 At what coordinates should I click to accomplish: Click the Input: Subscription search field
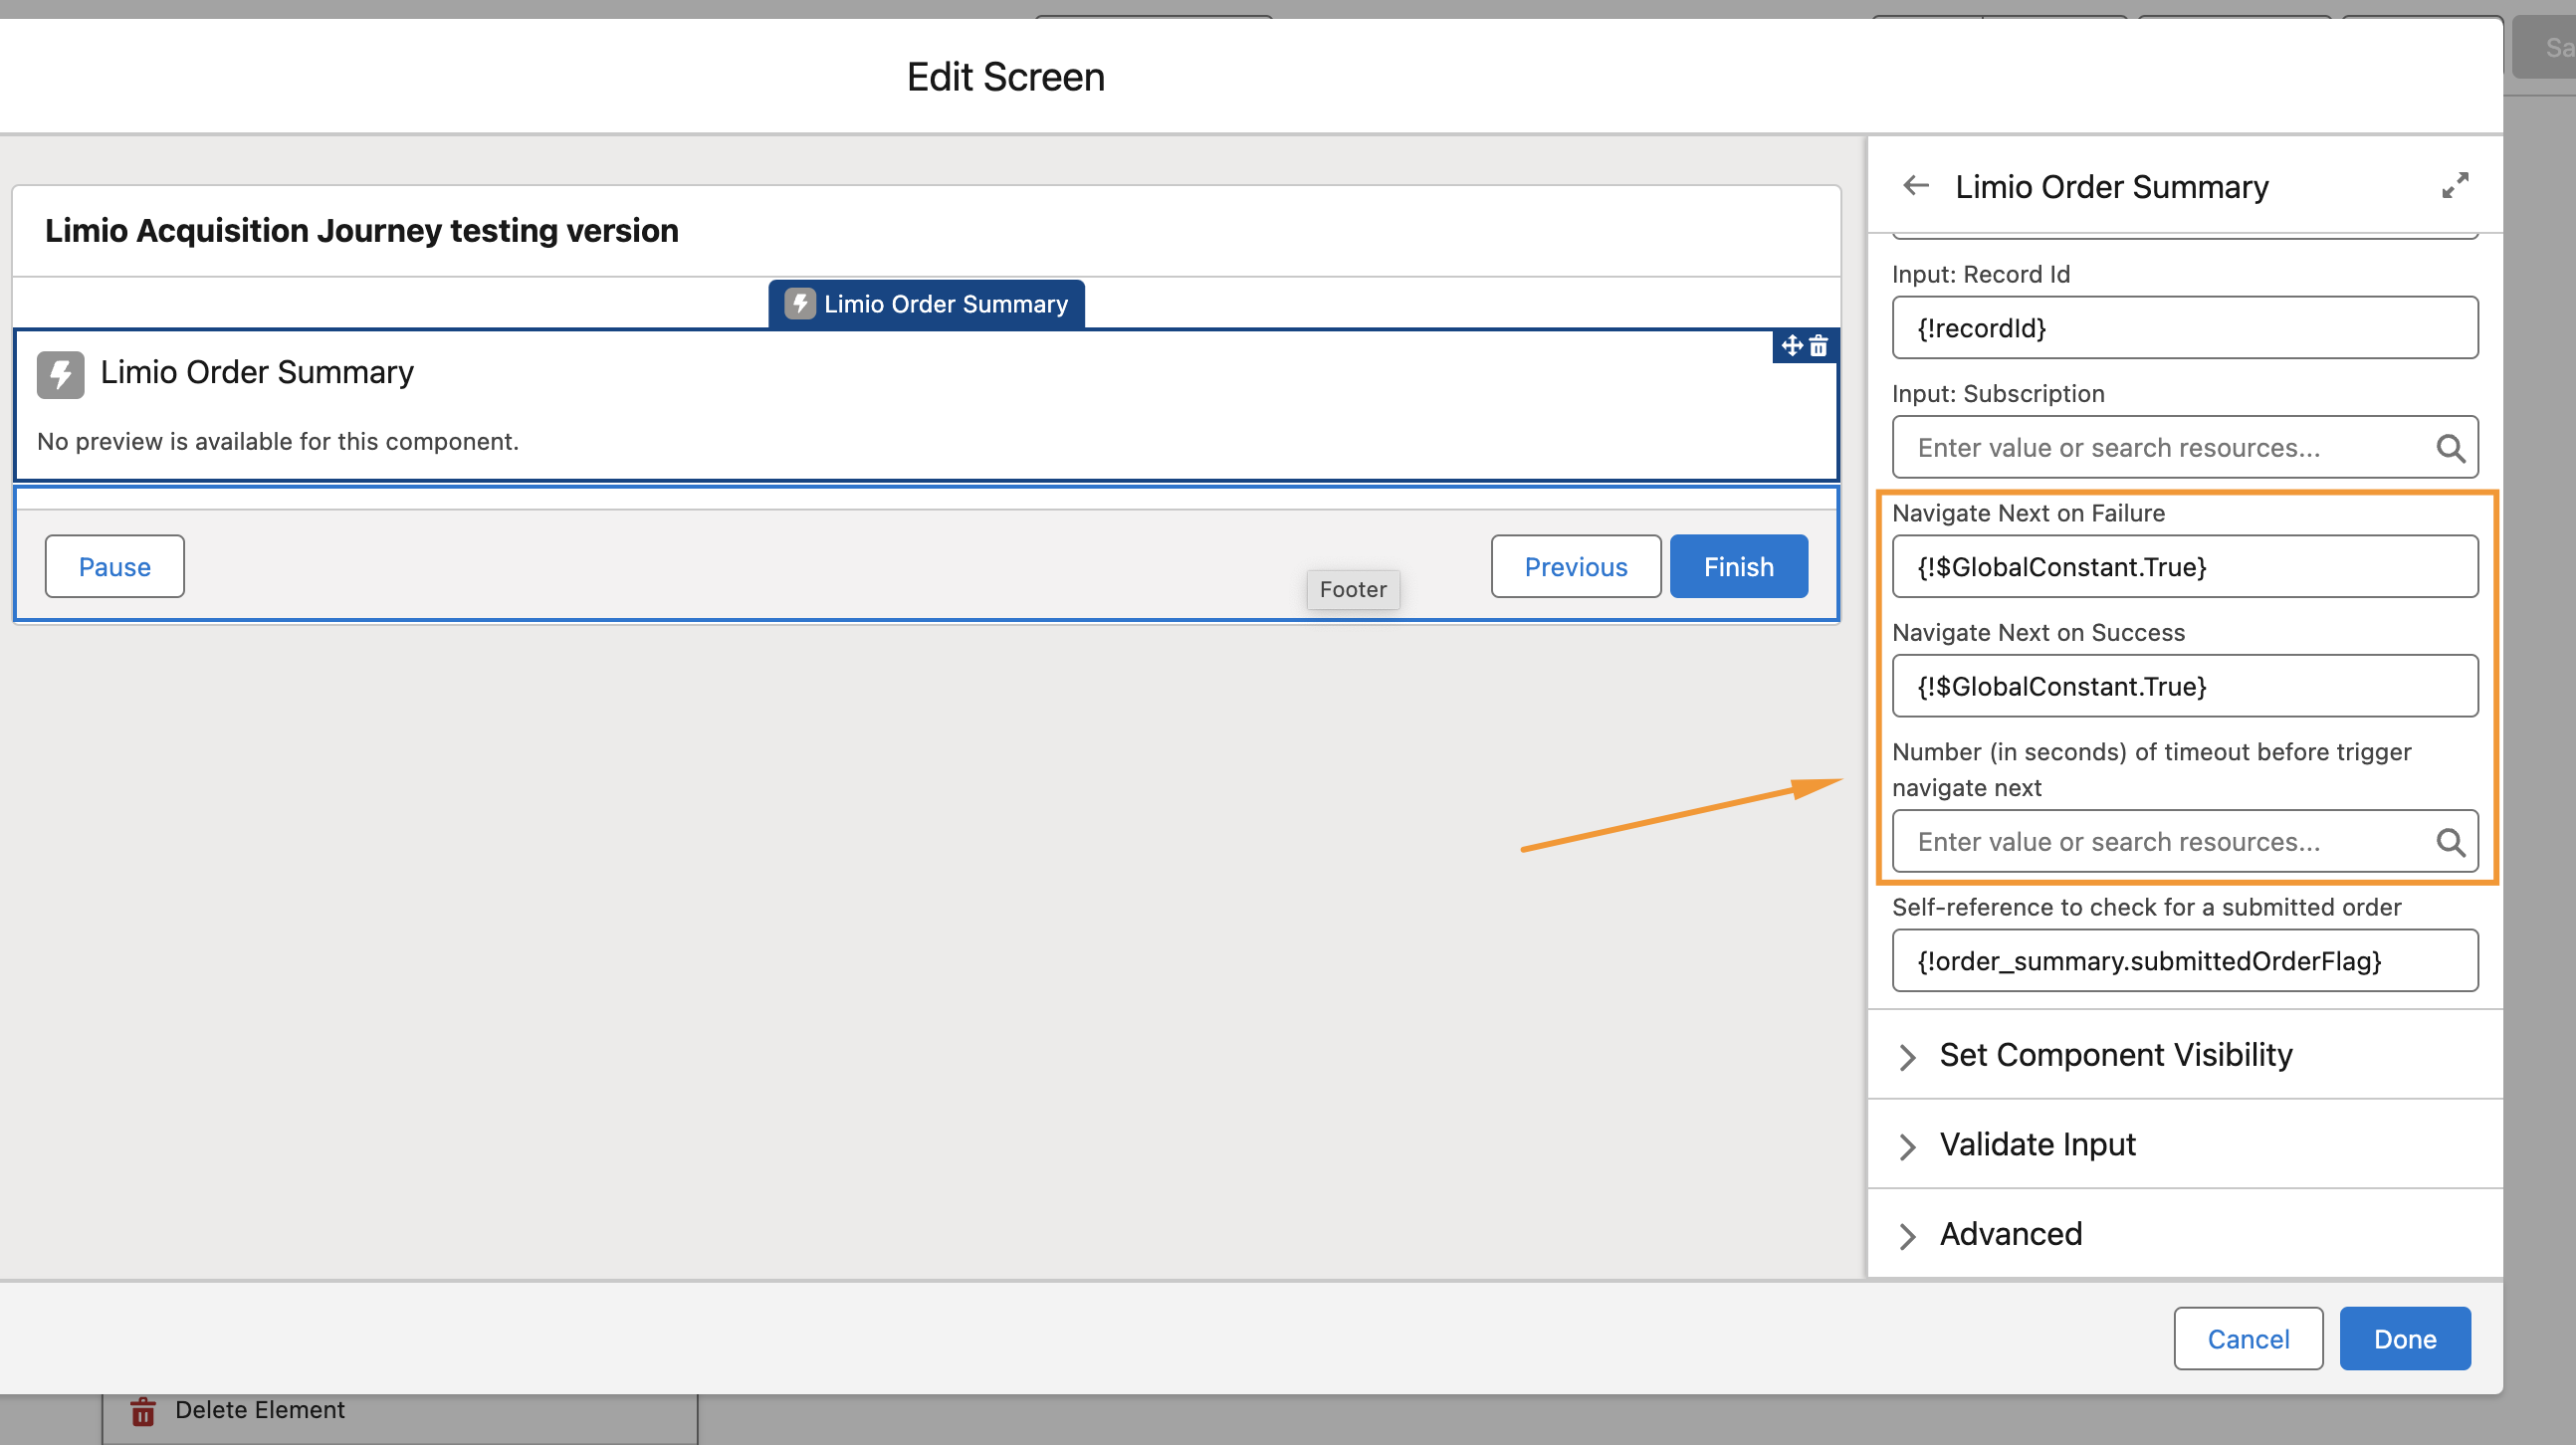click(x=2185, y=448)
